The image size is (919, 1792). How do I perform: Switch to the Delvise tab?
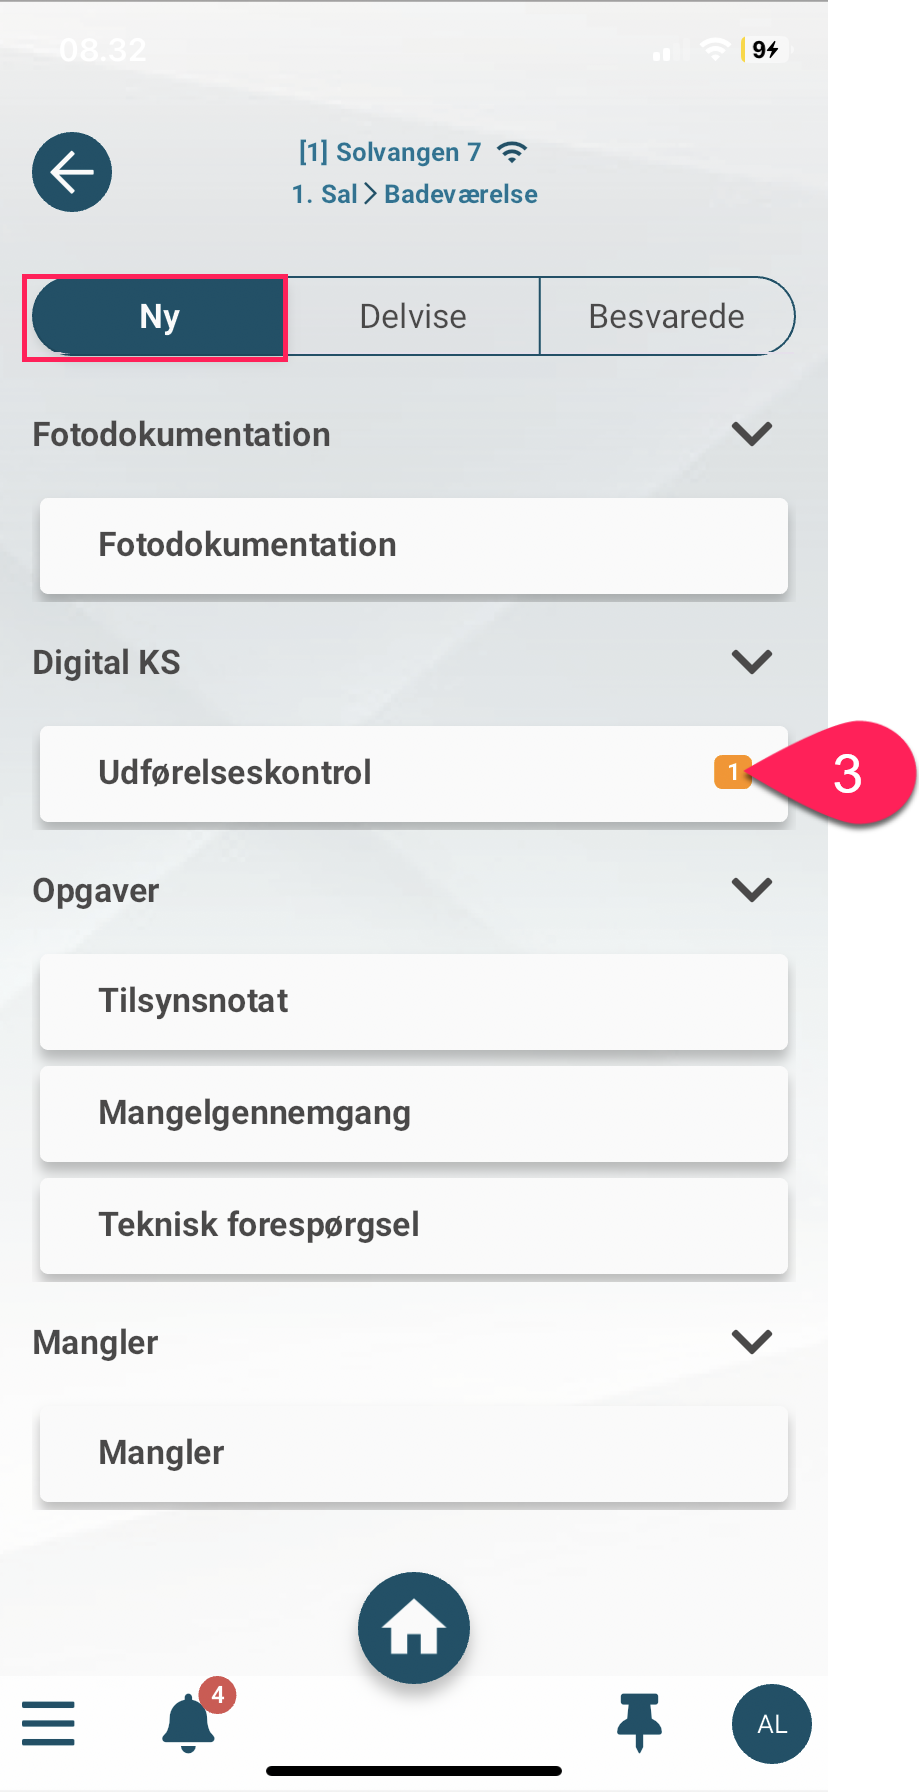click(413, 317)
